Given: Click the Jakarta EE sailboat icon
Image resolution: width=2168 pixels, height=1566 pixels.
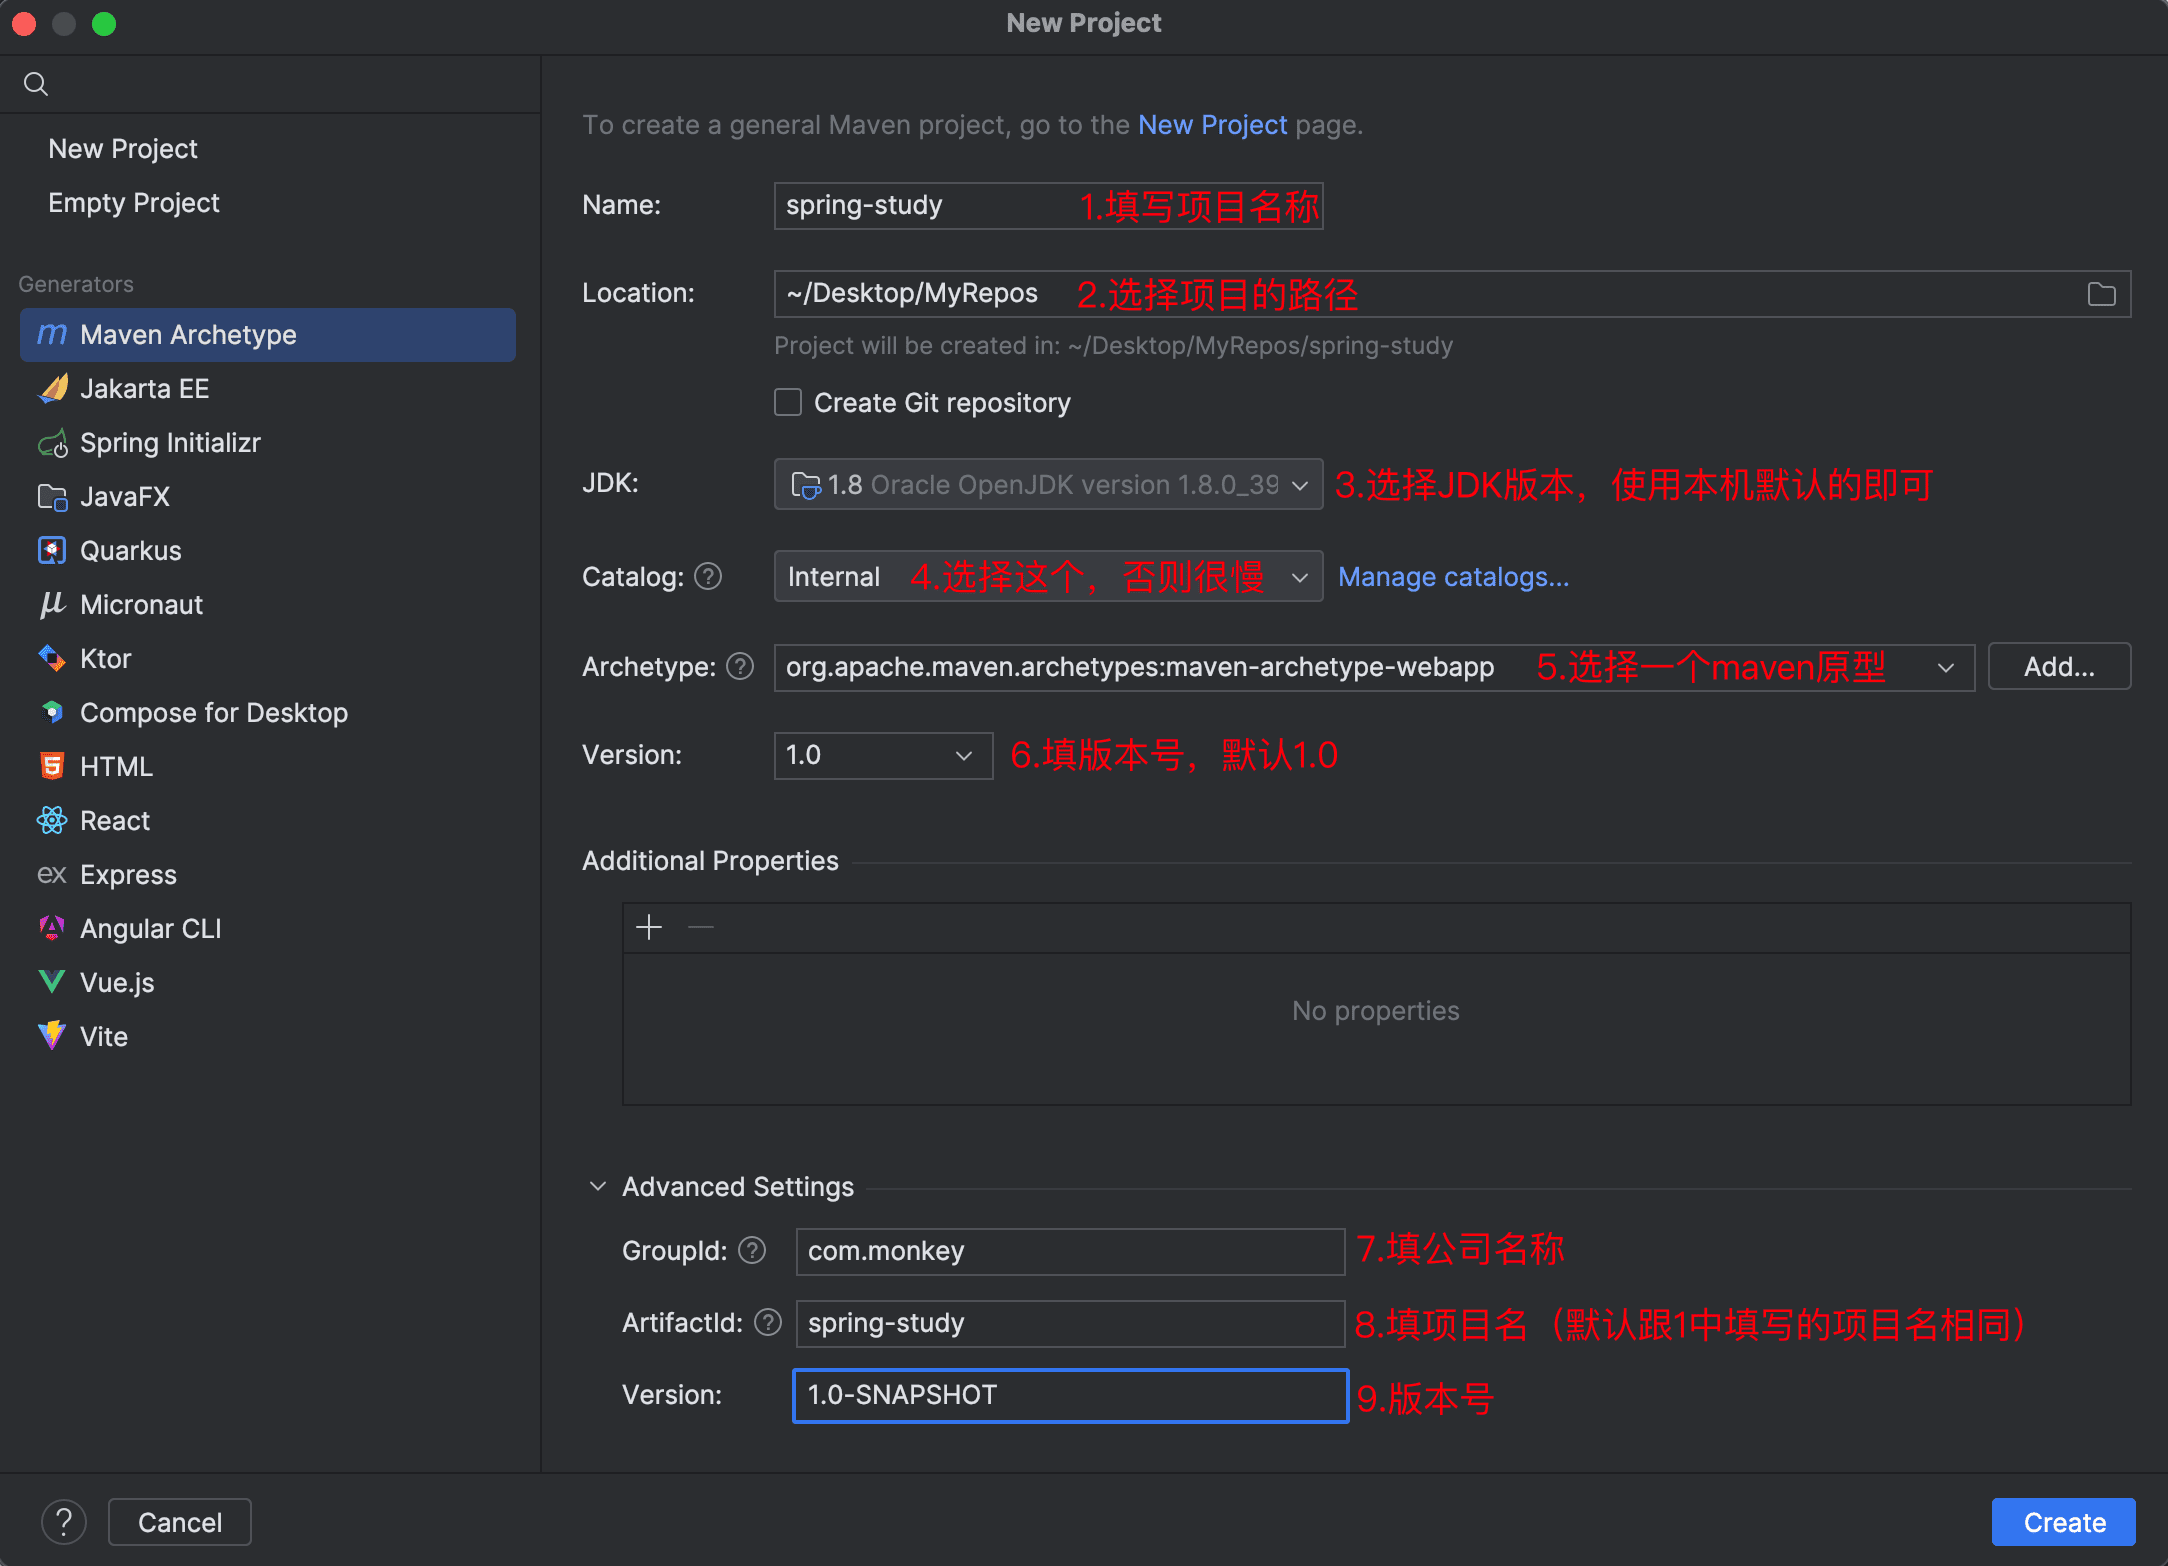Looking at the screenshot, I should pos(52,388).
